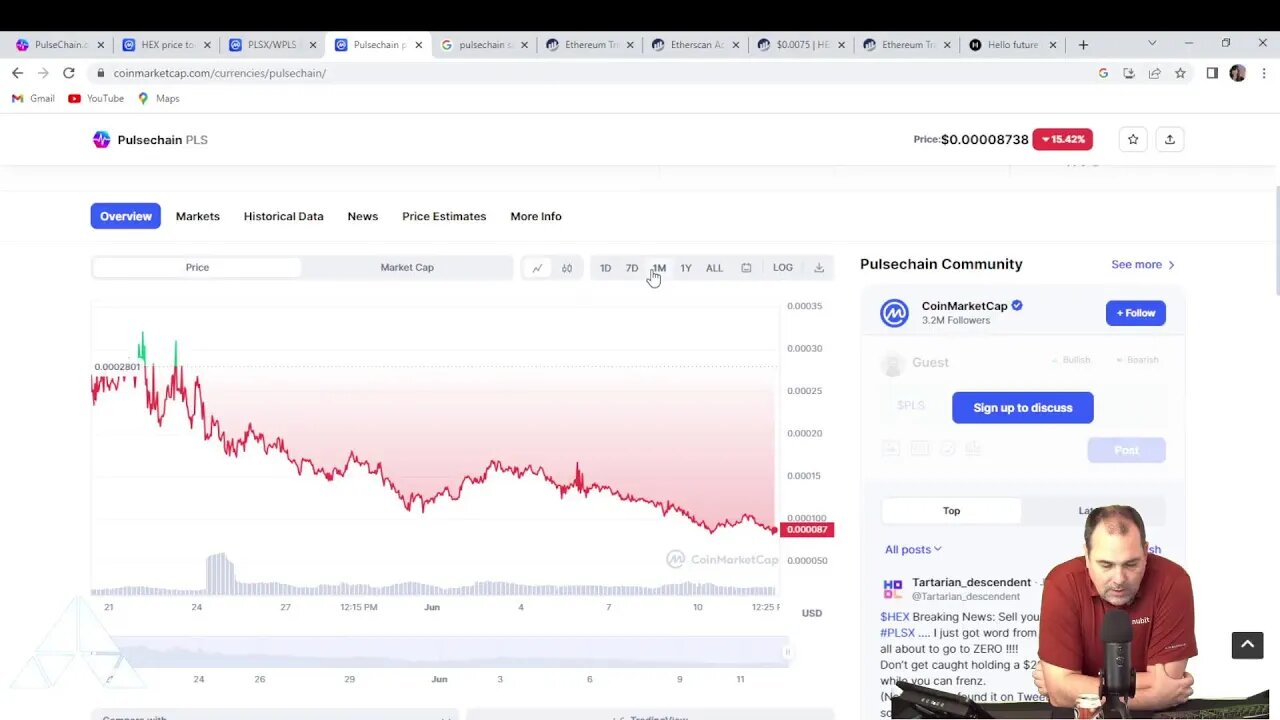Open the browser side panel icon
Image resolution: width=1280 pixels, height=720 pixels.
(1212, 73)
